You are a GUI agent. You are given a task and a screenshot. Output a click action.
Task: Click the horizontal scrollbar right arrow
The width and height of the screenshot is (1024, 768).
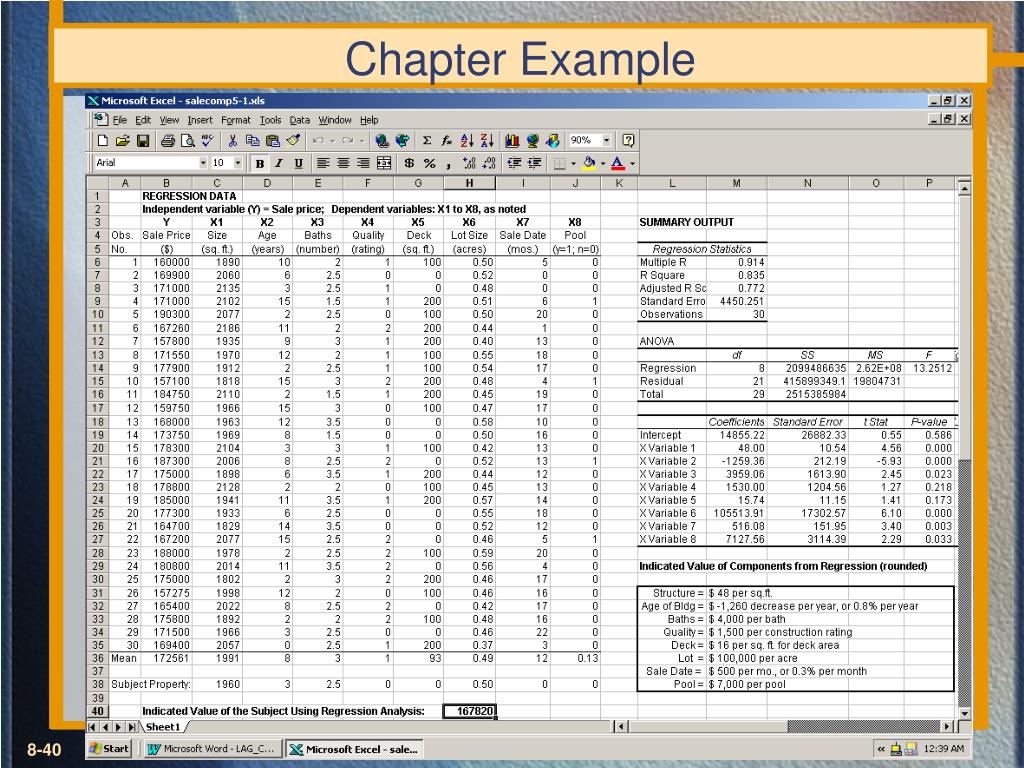click(948, 726)
